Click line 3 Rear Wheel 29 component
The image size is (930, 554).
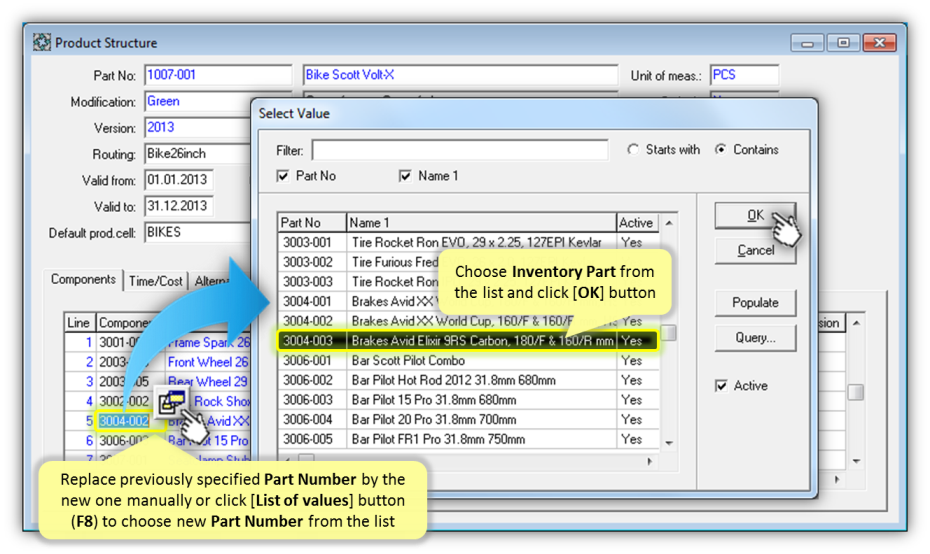tap(208, 382)
